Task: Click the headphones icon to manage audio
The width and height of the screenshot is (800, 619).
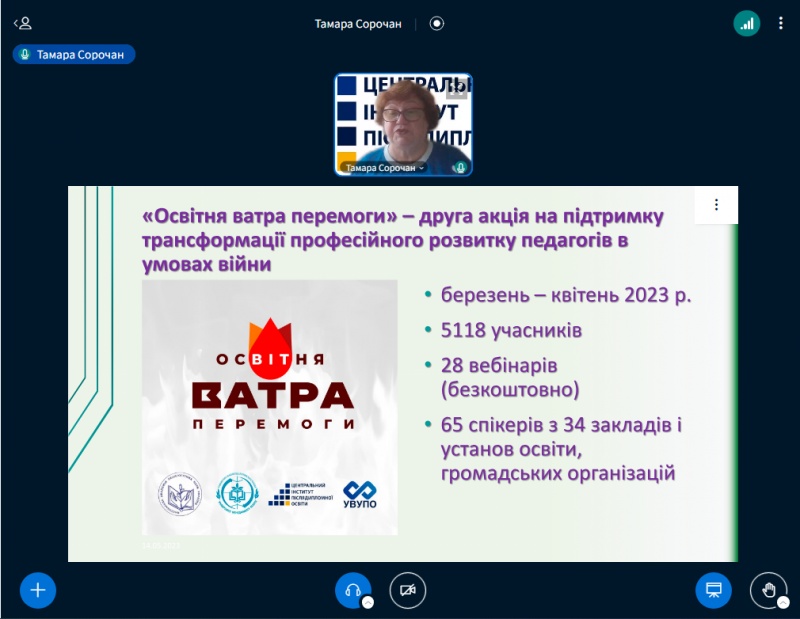Action: click(x=351, y=589)
